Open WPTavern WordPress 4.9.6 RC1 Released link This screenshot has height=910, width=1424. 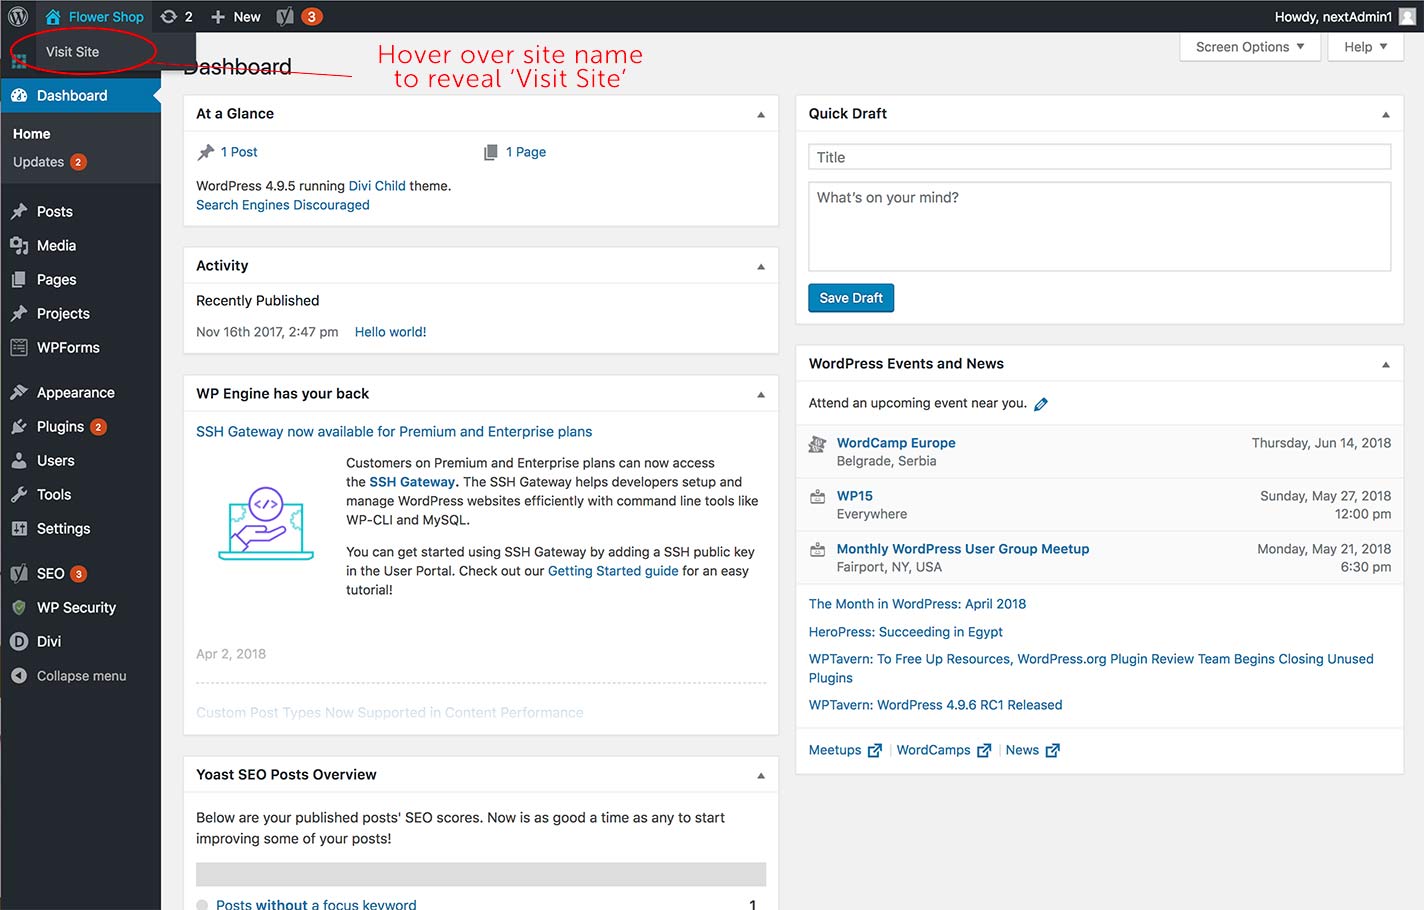(935, 705)
